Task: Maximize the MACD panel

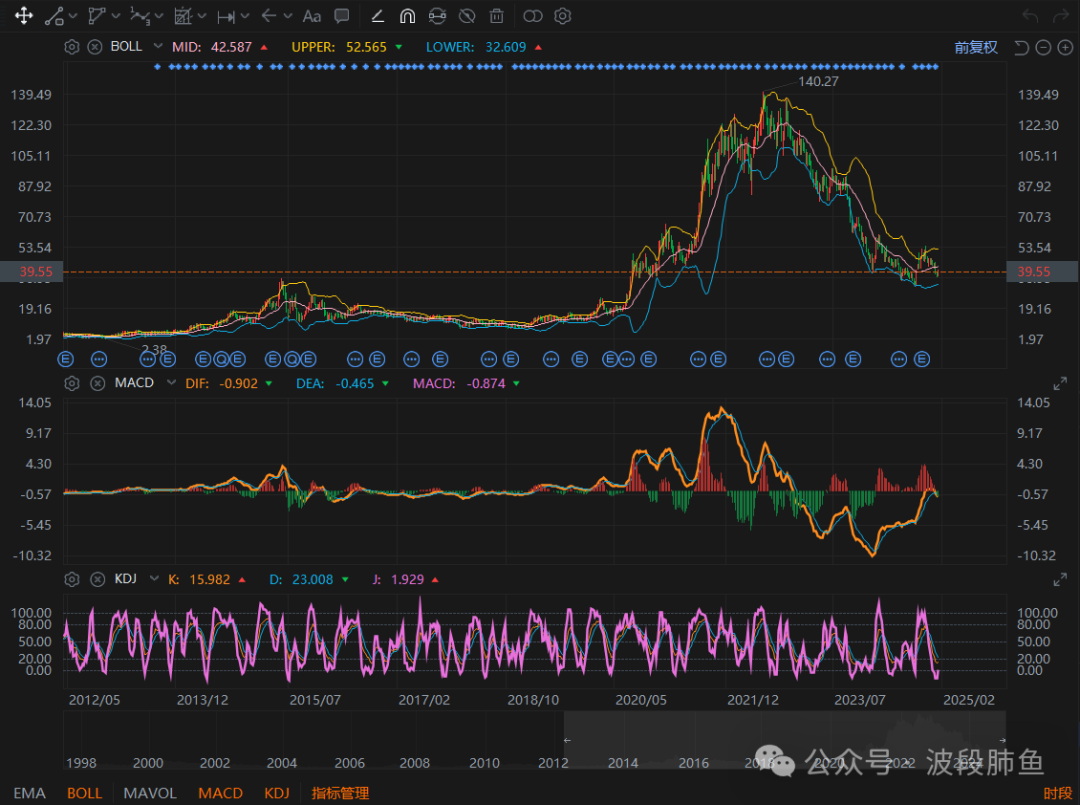Action: 1060,384
